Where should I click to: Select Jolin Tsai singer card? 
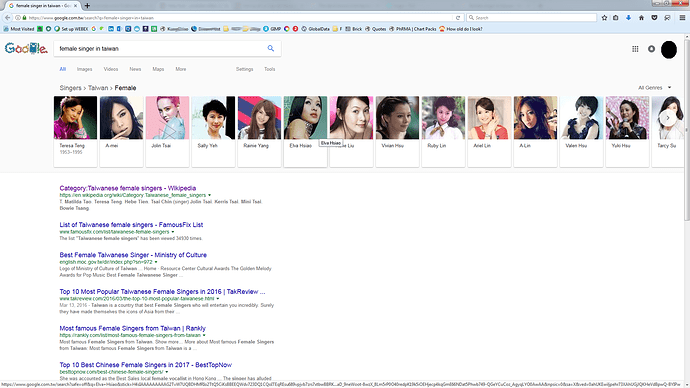pos(167,132)
